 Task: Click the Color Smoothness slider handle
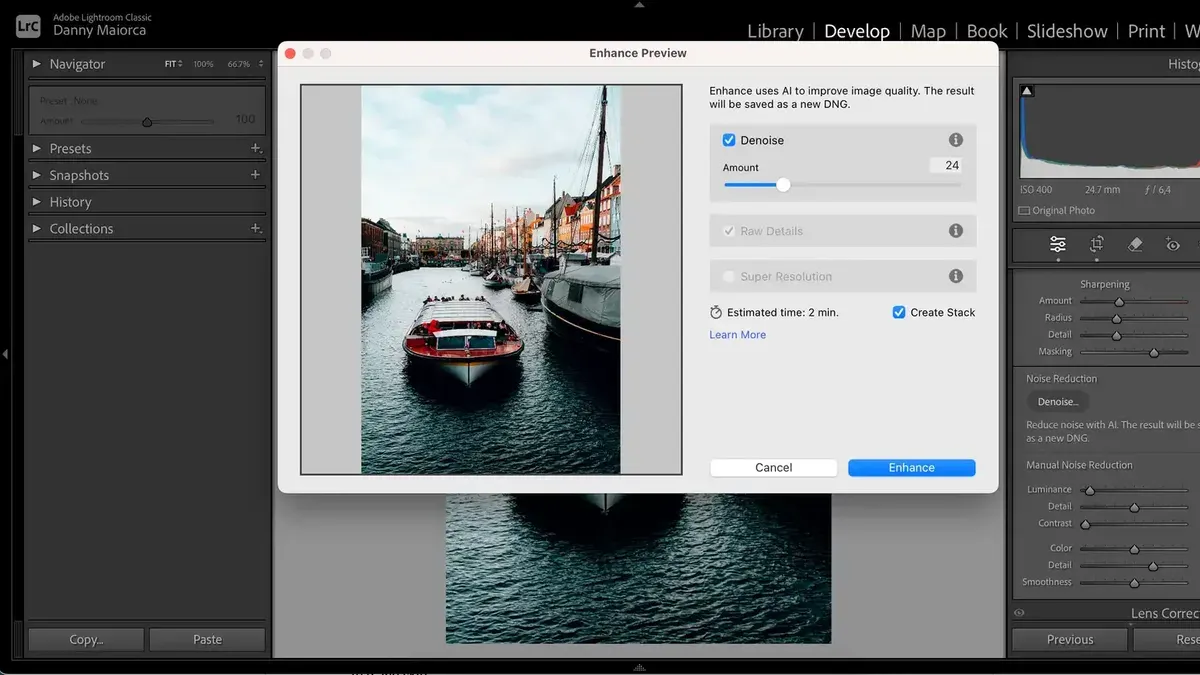[1134, 582]
